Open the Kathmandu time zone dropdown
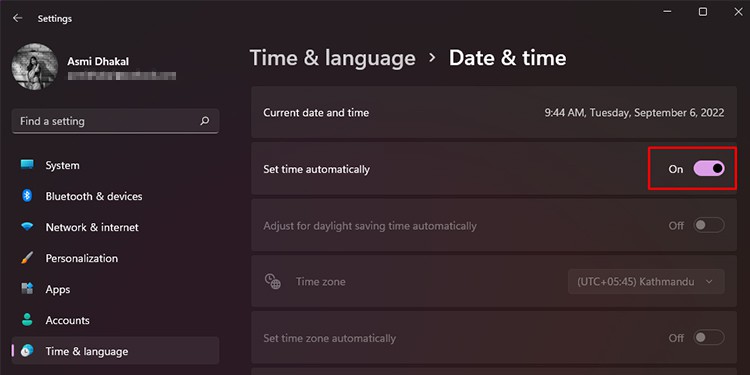The image size is (750, 375). pyautogui.click(x=646, y=281)
